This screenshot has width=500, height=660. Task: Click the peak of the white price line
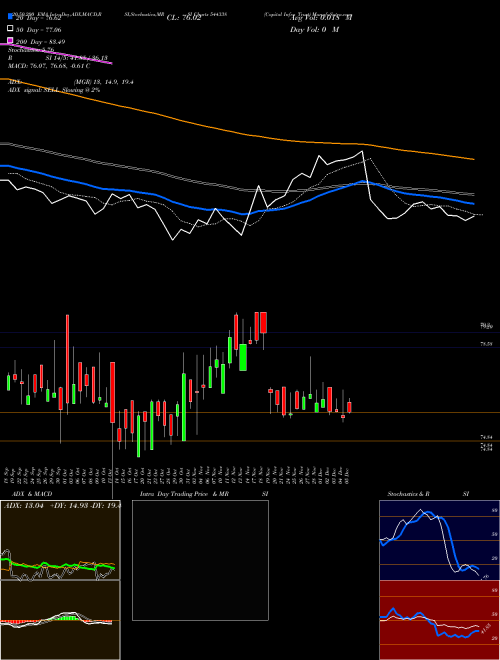coord(362,152)
